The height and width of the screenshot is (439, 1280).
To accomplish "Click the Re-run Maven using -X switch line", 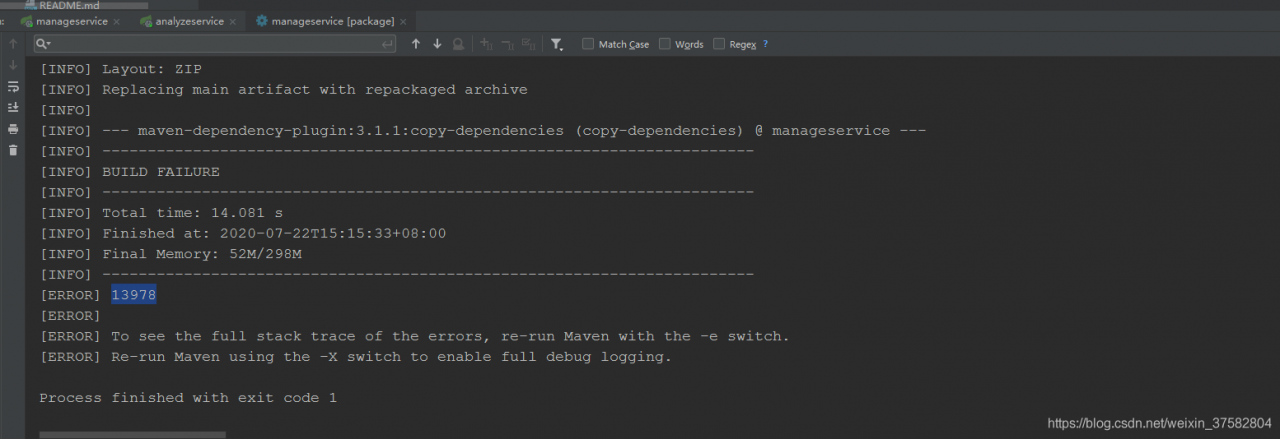I will 355,357.
